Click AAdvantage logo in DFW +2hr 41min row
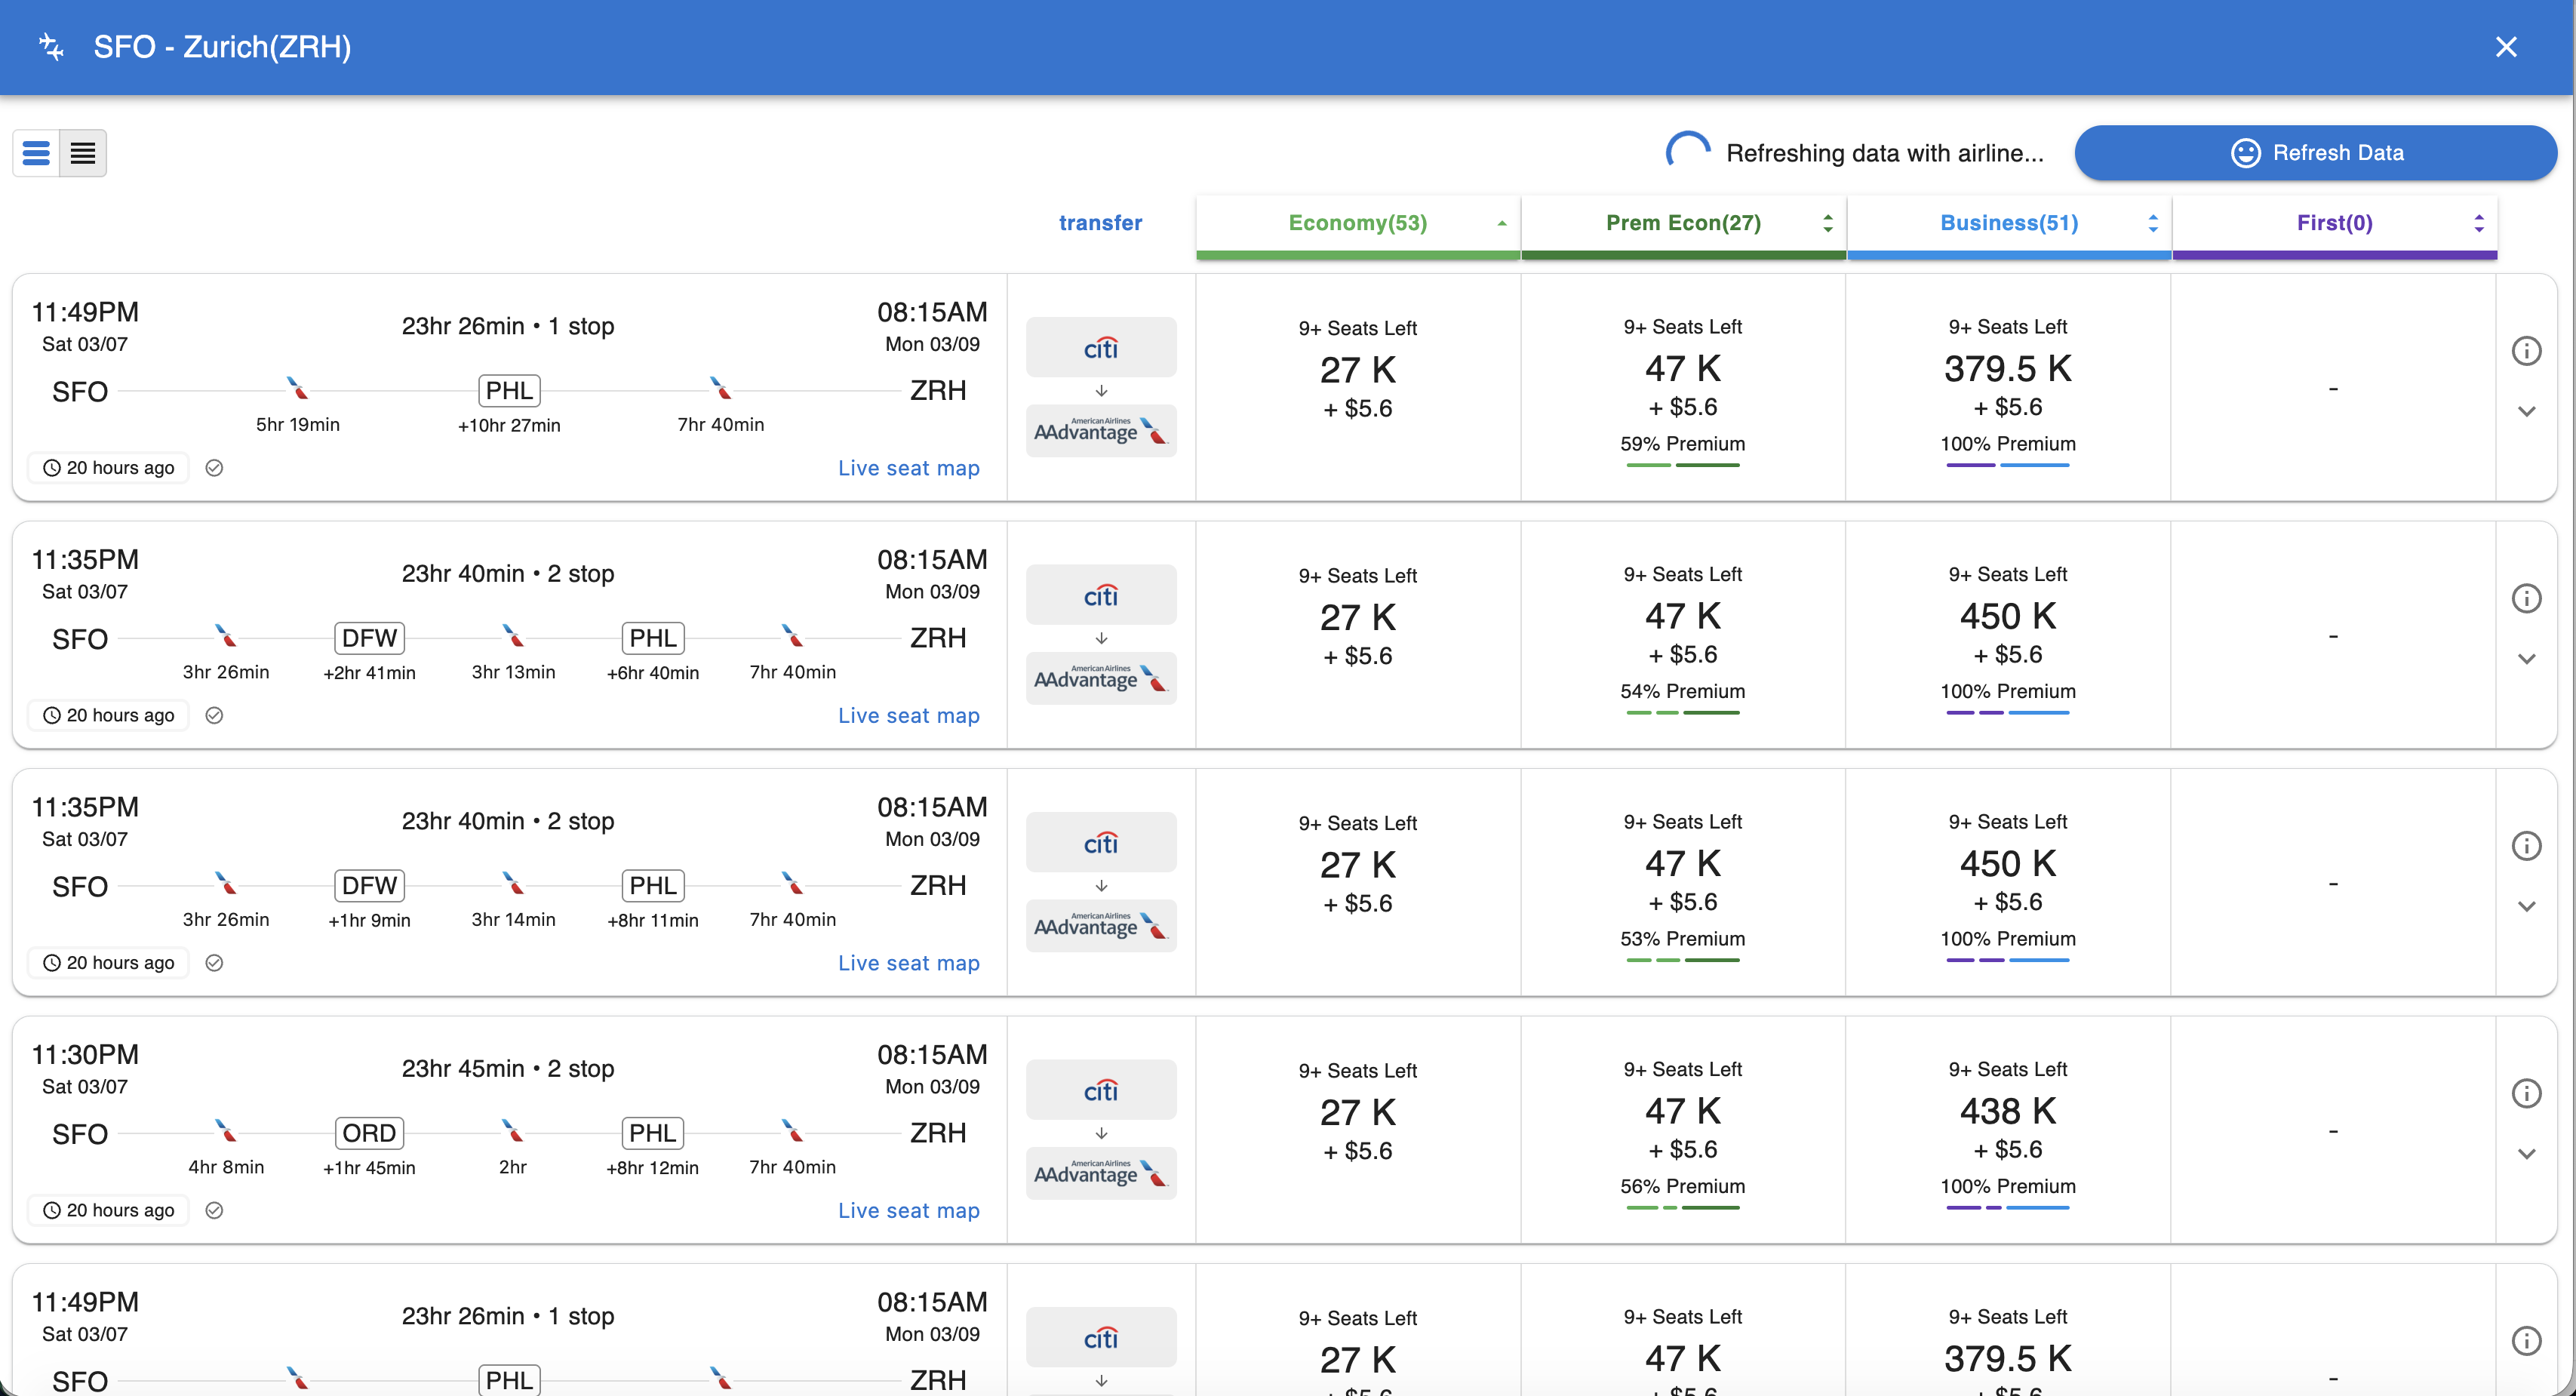The width and height of the screenshot is (2576, 1396). point(1101,679)
